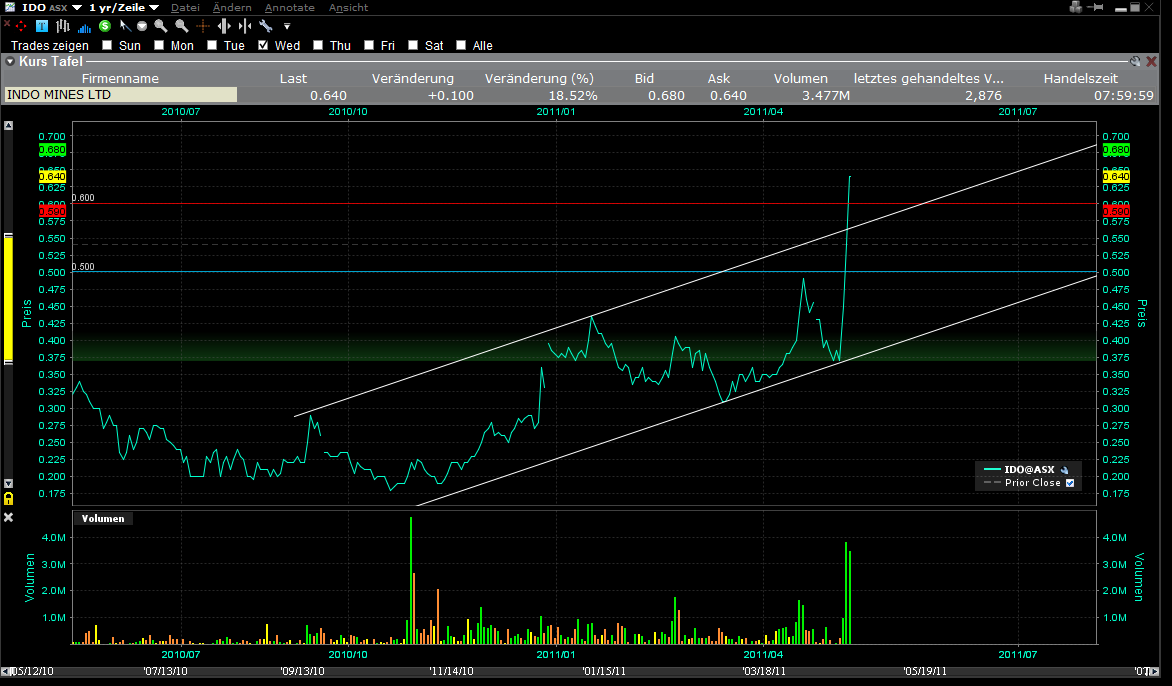Select the INDO MINES LTD name cell

[x=120, y=95]
